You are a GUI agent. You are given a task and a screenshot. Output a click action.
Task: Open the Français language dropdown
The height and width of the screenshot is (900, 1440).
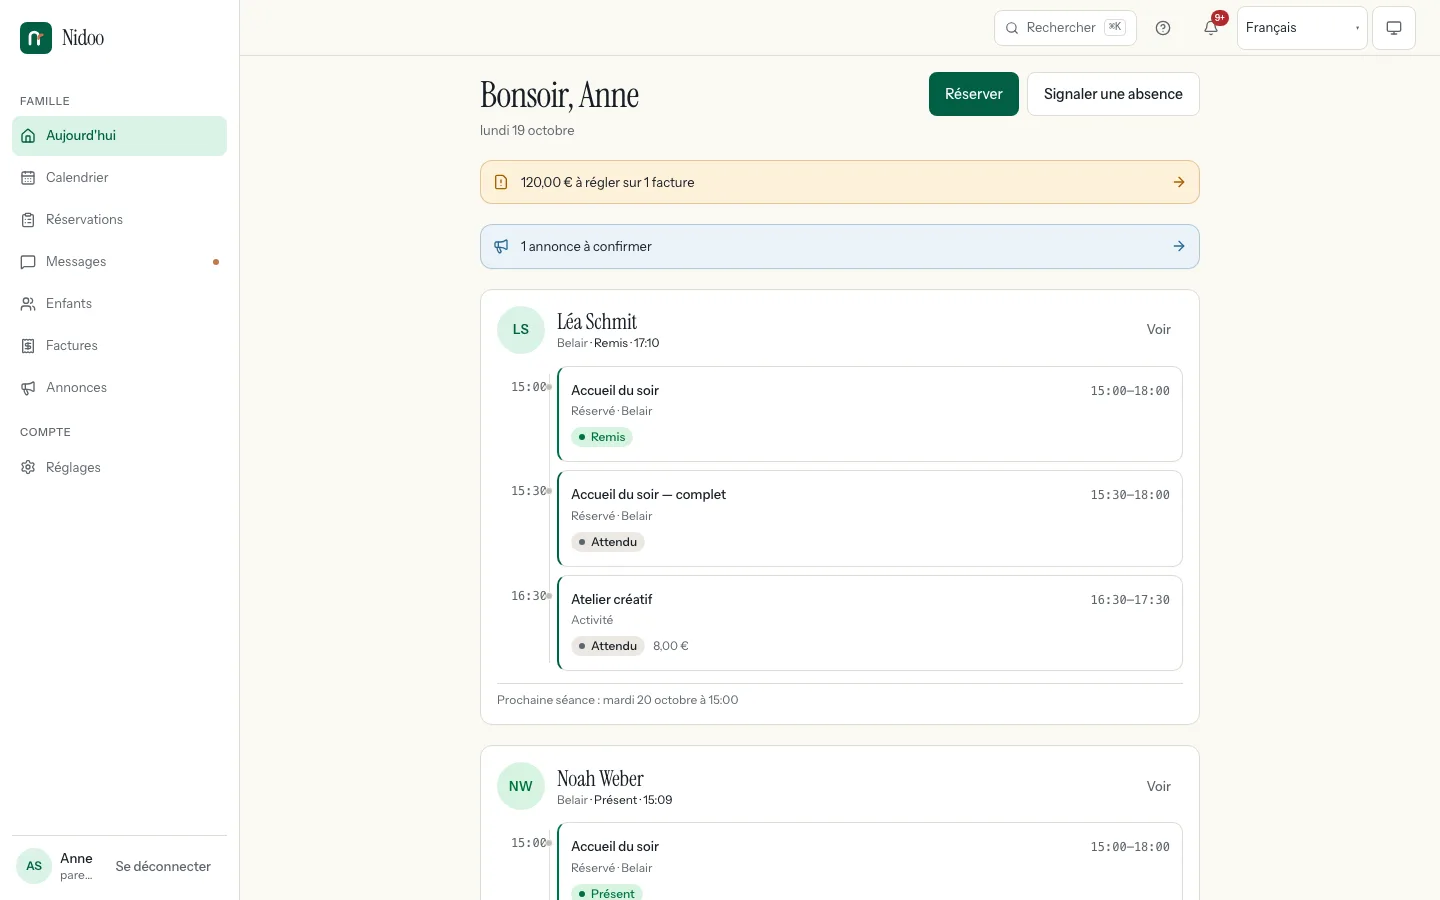(x=1302, y=28)
